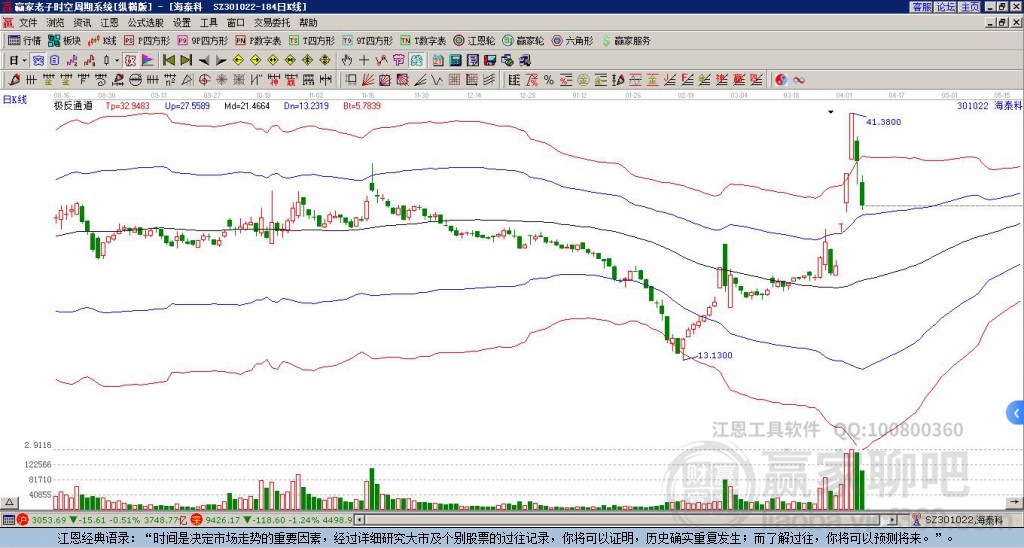
Task: Open the 文件 menu
Action: click(28, 23)
